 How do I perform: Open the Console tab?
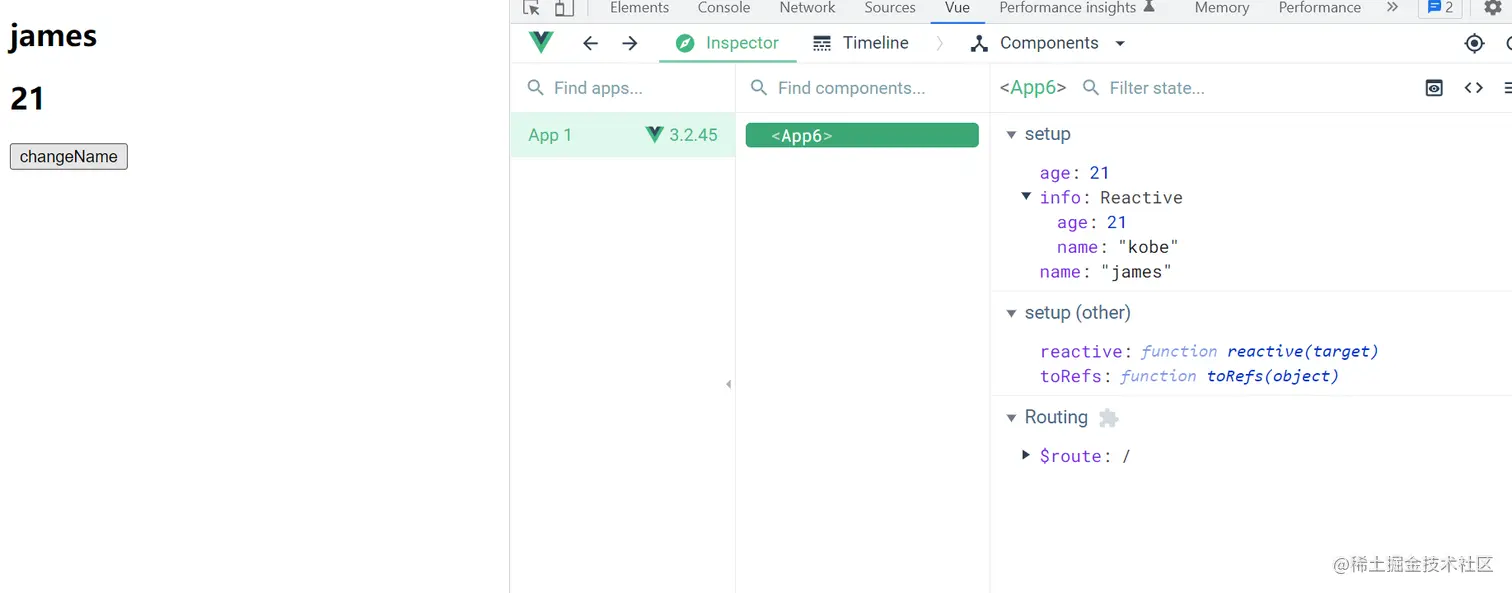(x=724, y=8)
